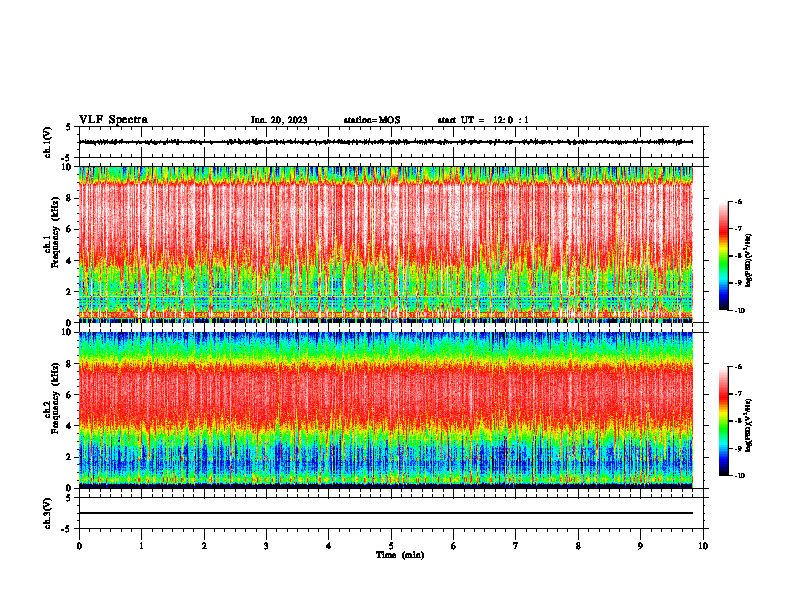Click time axis tick label "1"

click(x=141, y=546)
